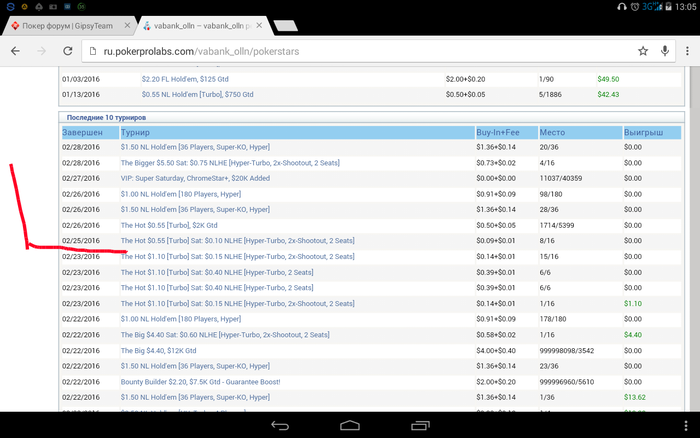Select place 11037/40359 cell

[x=561, y=178]
